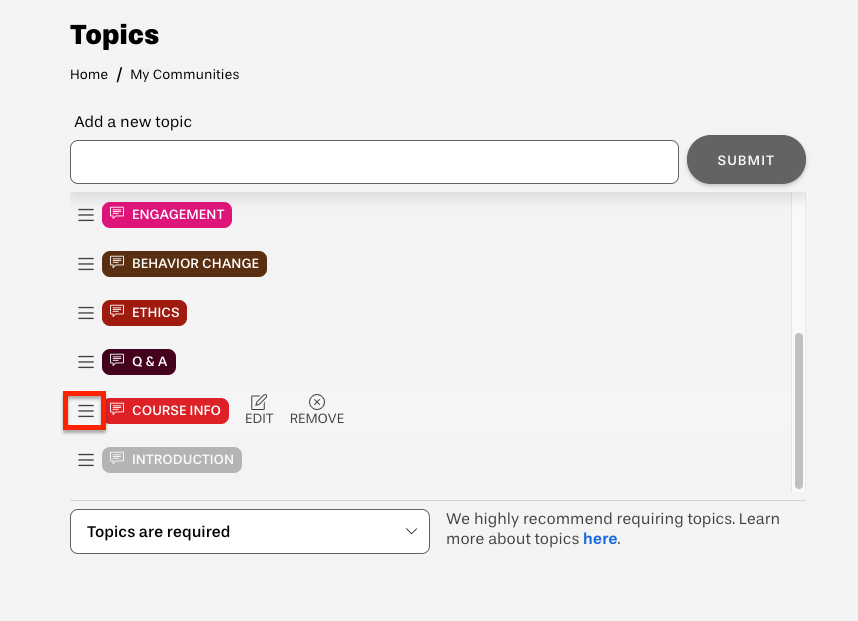This screenshot has height=621, width=858.
Task: Click the reorder handle next to Ethics
Action: (86, 313)
